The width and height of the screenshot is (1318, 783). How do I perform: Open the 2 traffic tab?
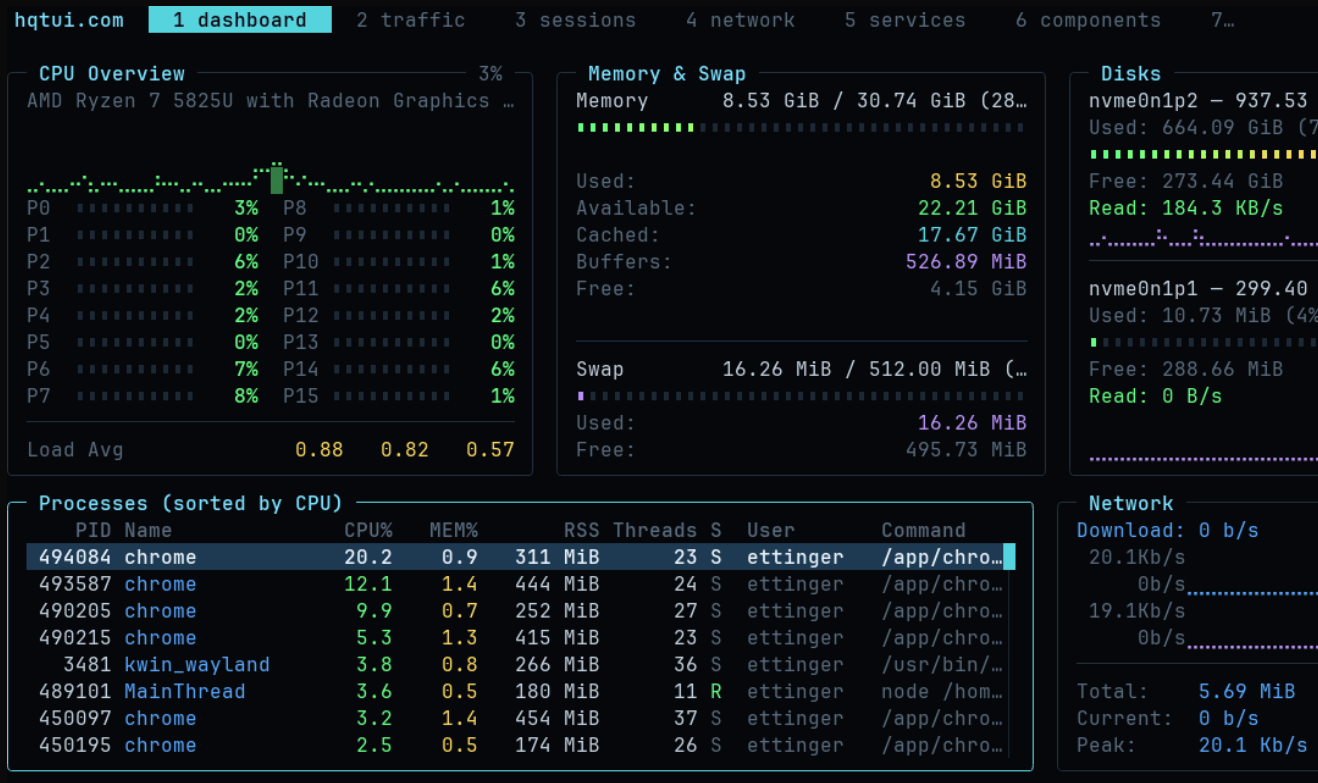[x=410, y=20]
